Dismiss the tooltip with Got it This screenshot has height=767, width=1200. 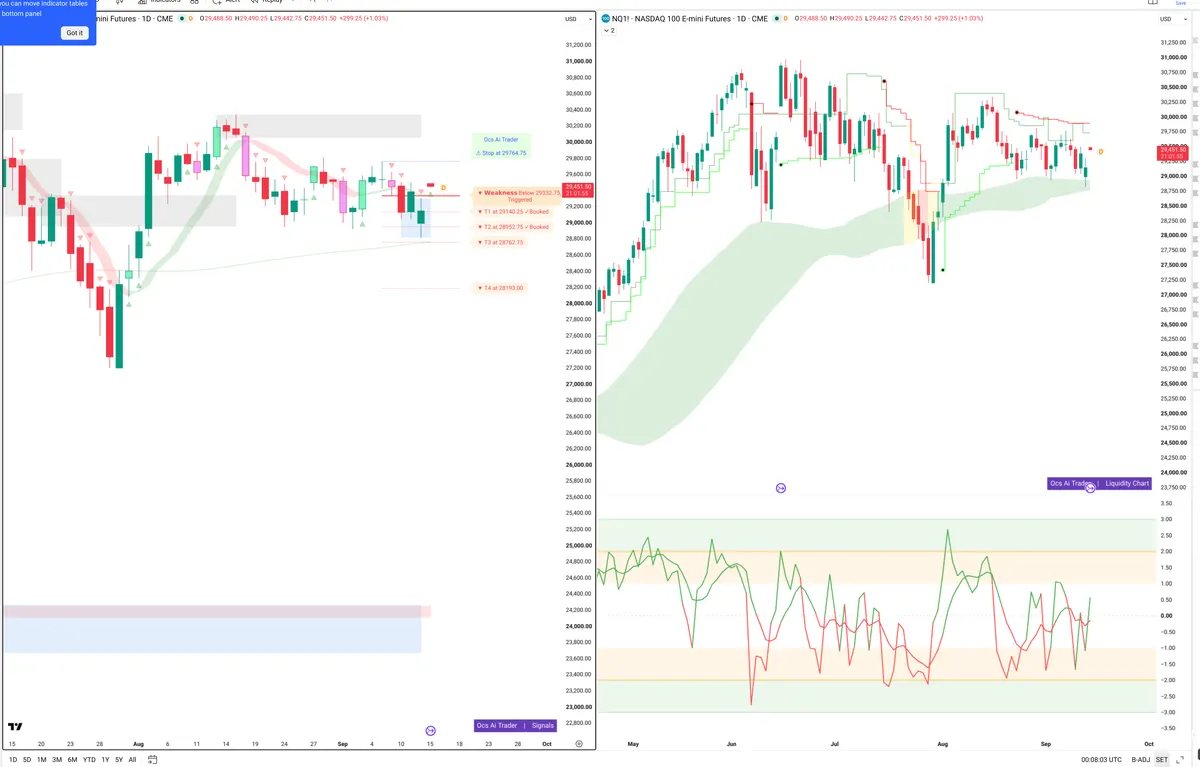(75, 33)
